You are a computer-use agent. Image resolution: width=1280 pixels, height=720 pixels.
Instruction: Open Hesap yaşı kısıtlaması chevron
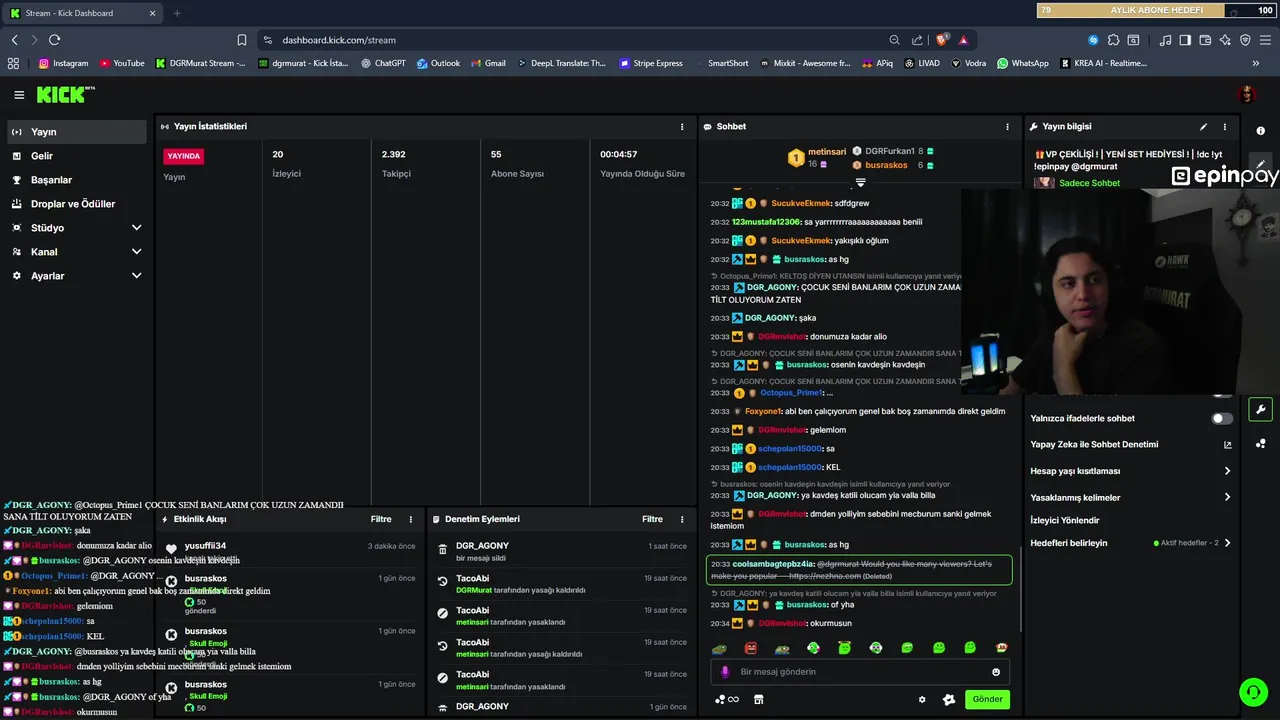point(1227,471)
